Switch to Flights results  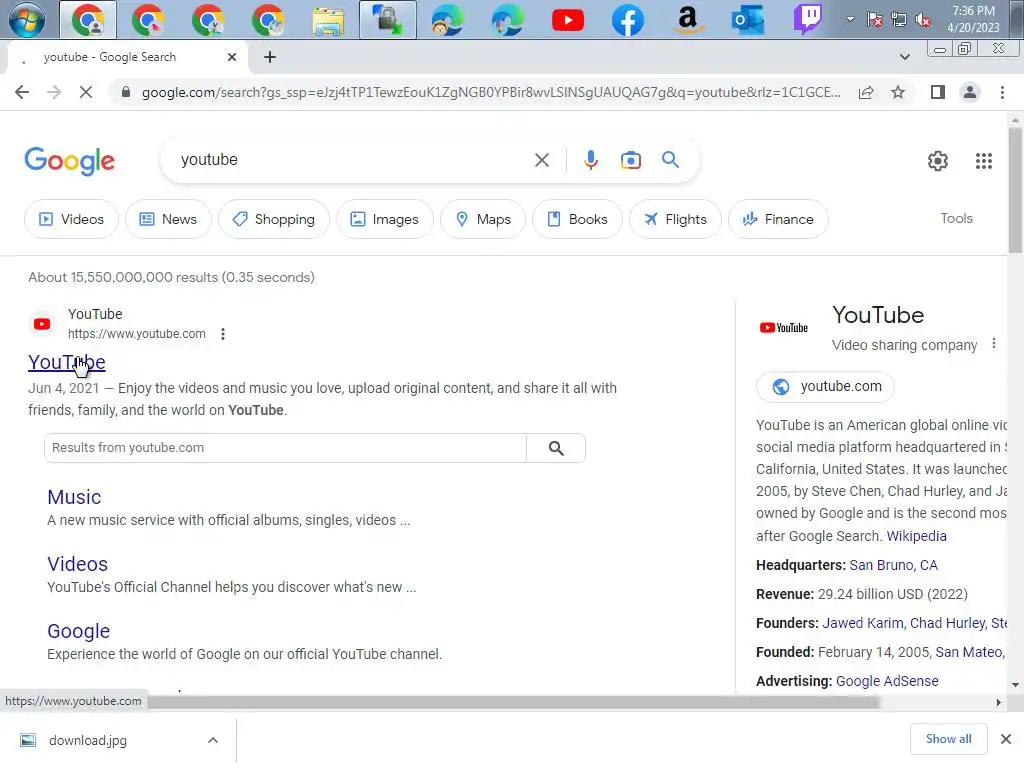click(675, 219)
